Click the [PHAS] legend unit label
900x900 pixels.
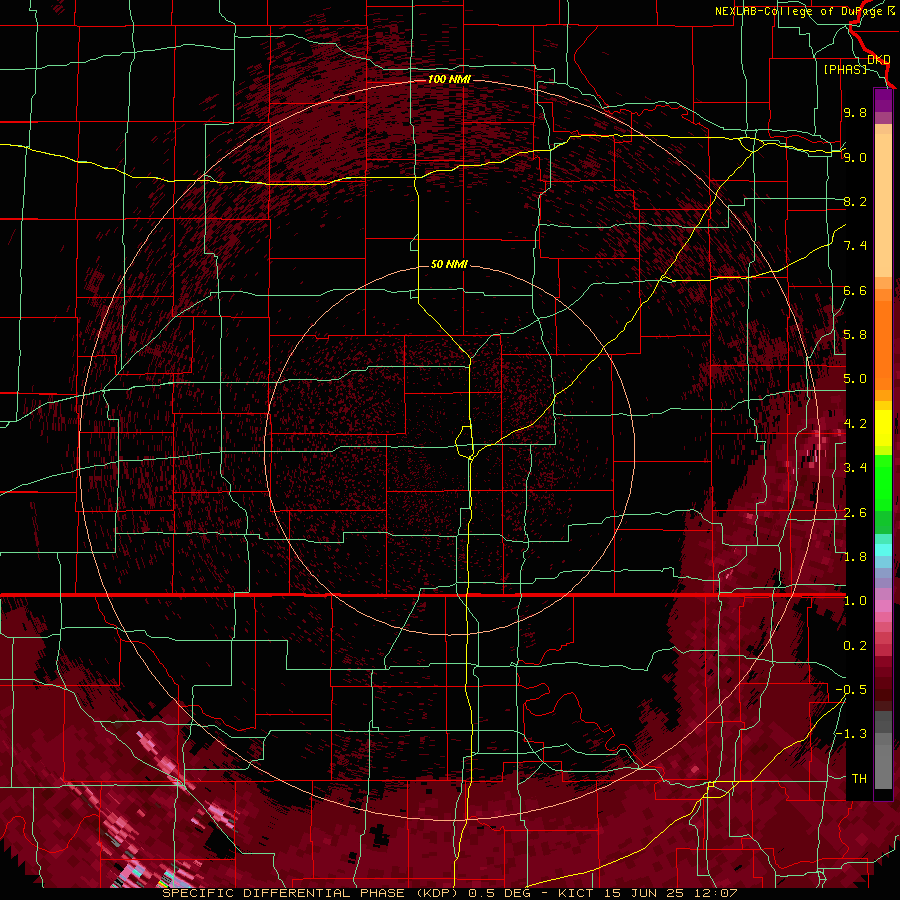[845, 69]
